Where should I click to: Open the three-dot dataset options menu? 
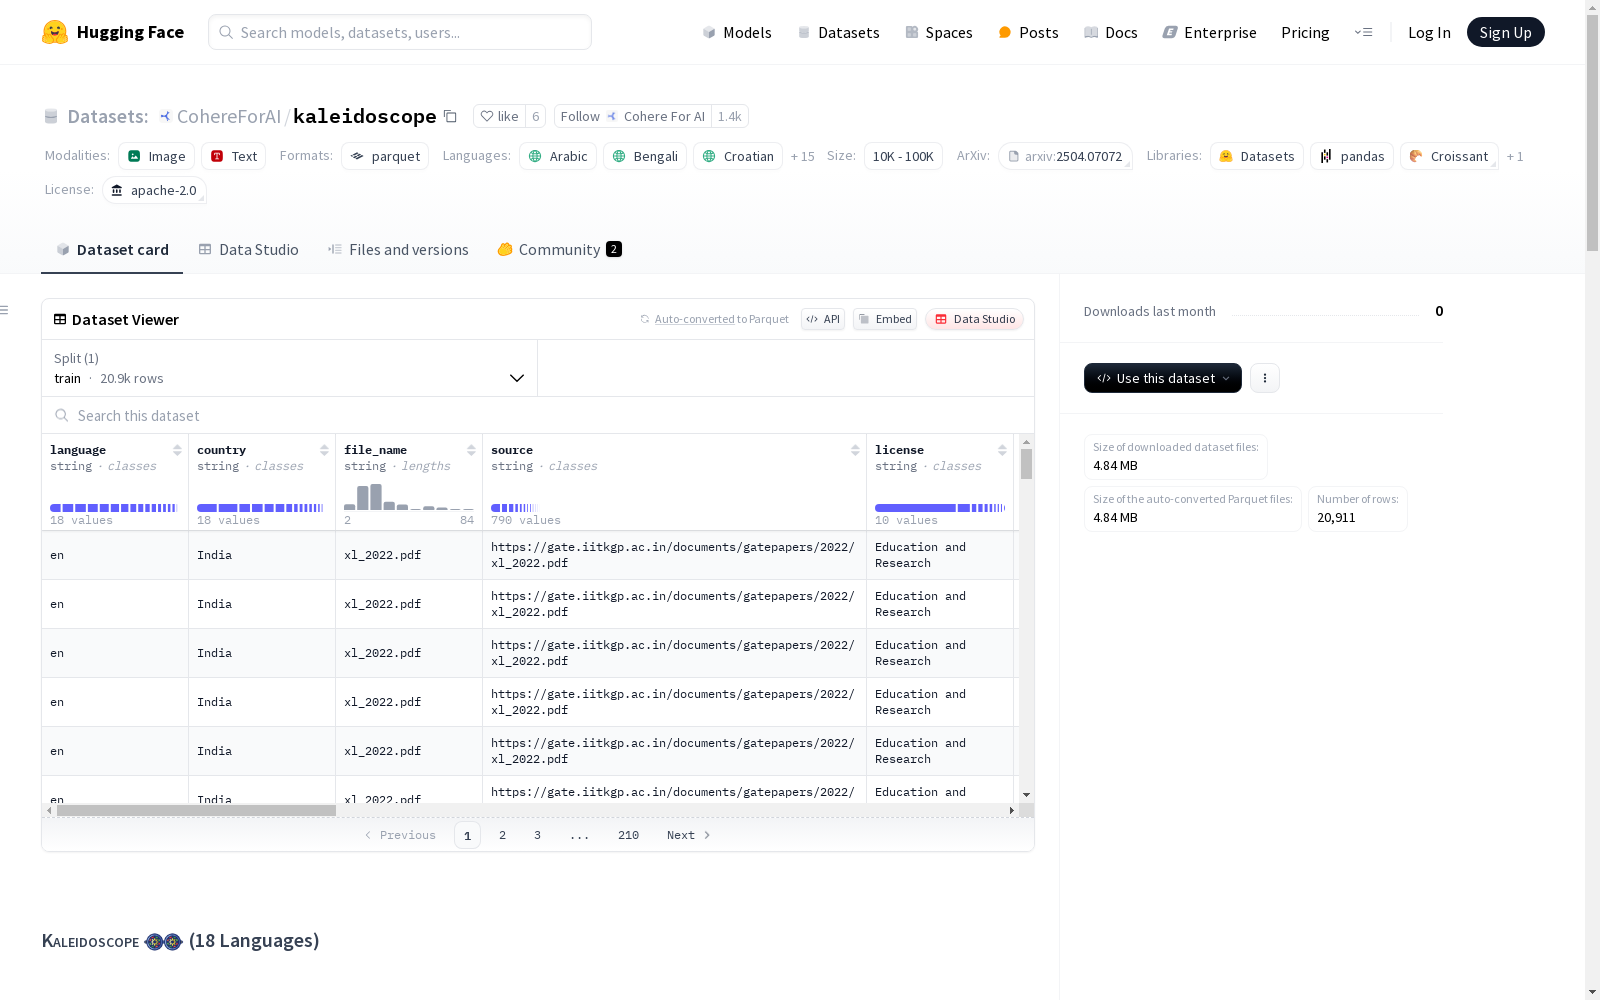tap(1265, 378)
